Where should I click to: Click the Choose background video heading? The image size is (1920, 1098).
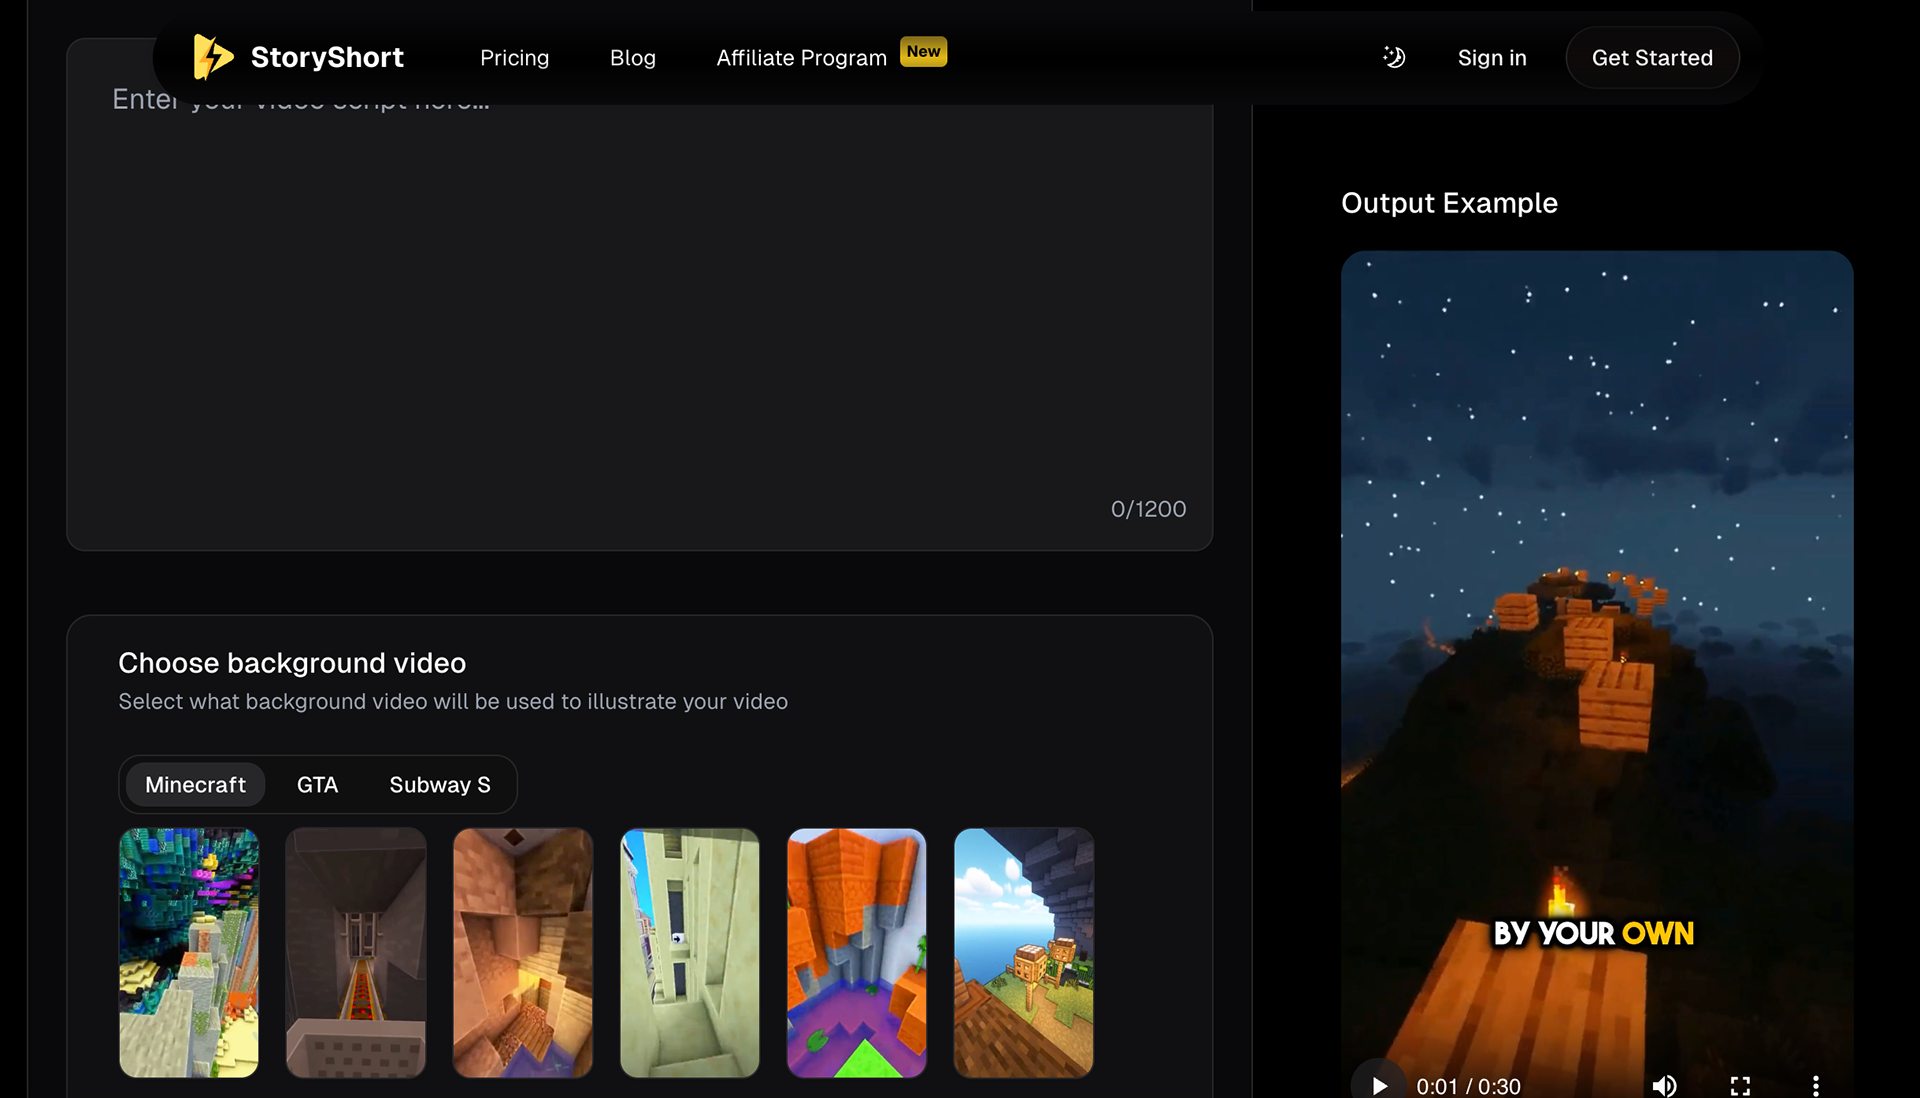pyautogui.click(x=292, y=663)
